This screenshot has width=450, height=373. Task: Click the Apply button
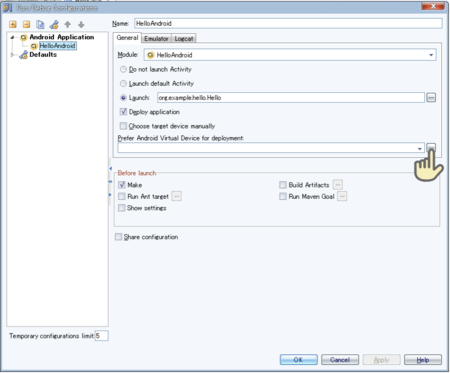click(x=381, y=360)
